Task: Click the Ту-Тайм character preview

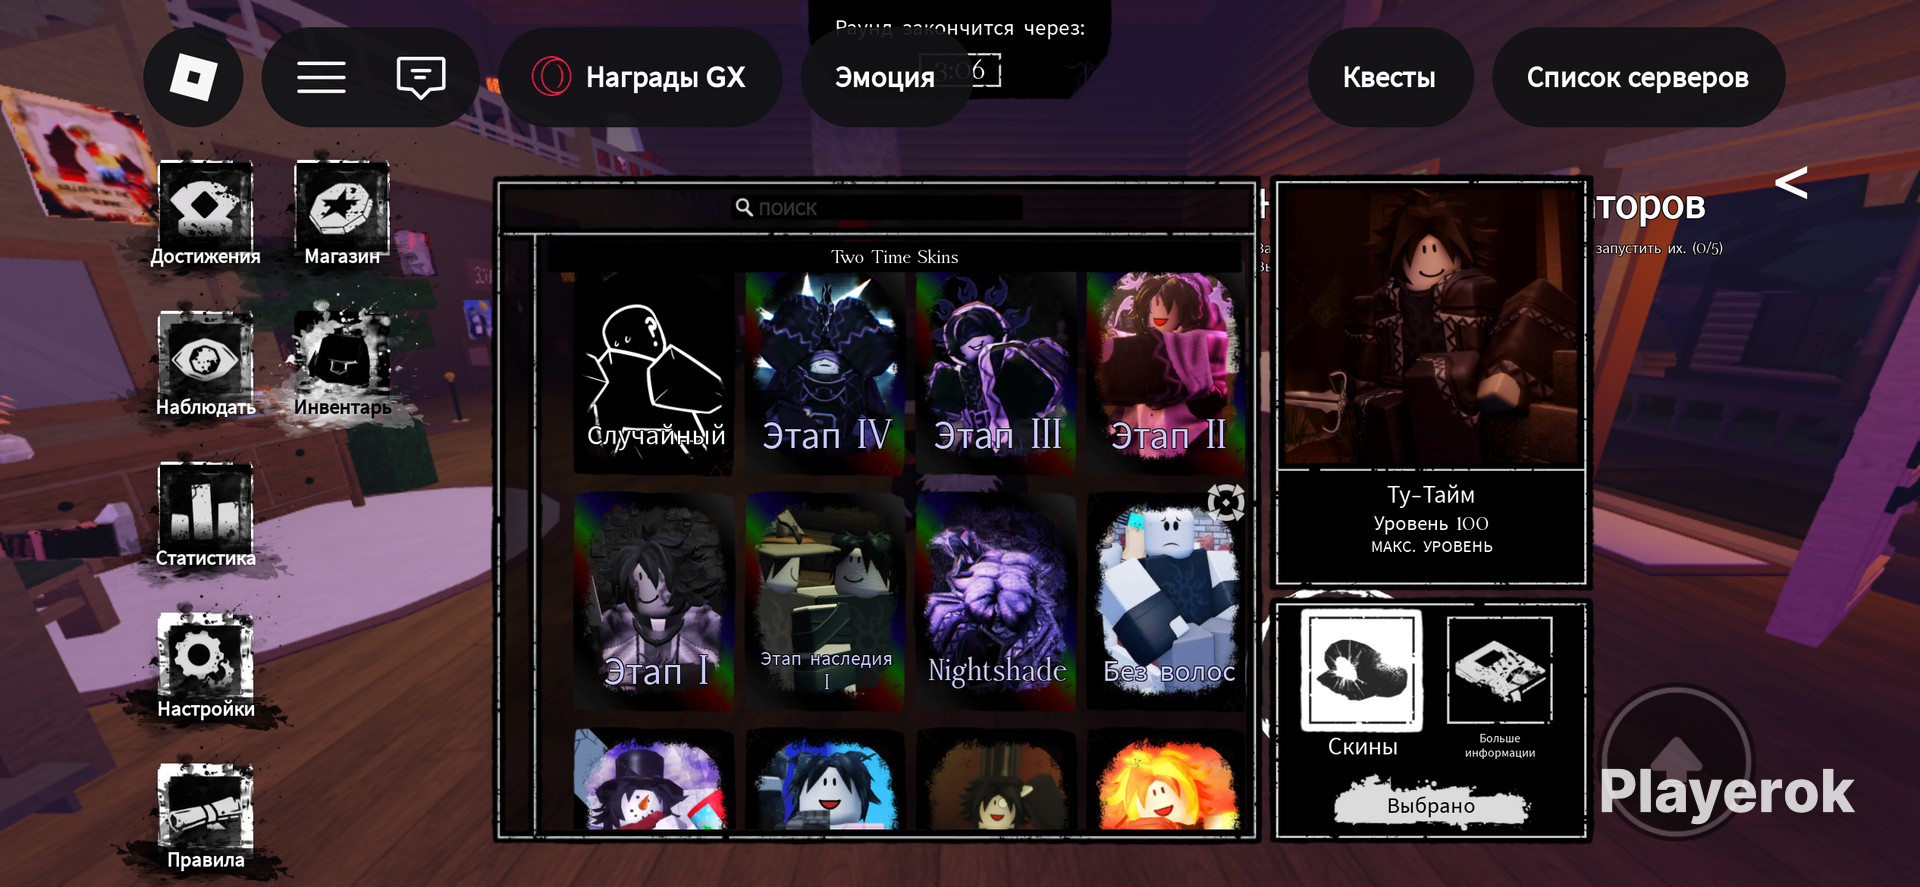Action: pos(1431,325)
